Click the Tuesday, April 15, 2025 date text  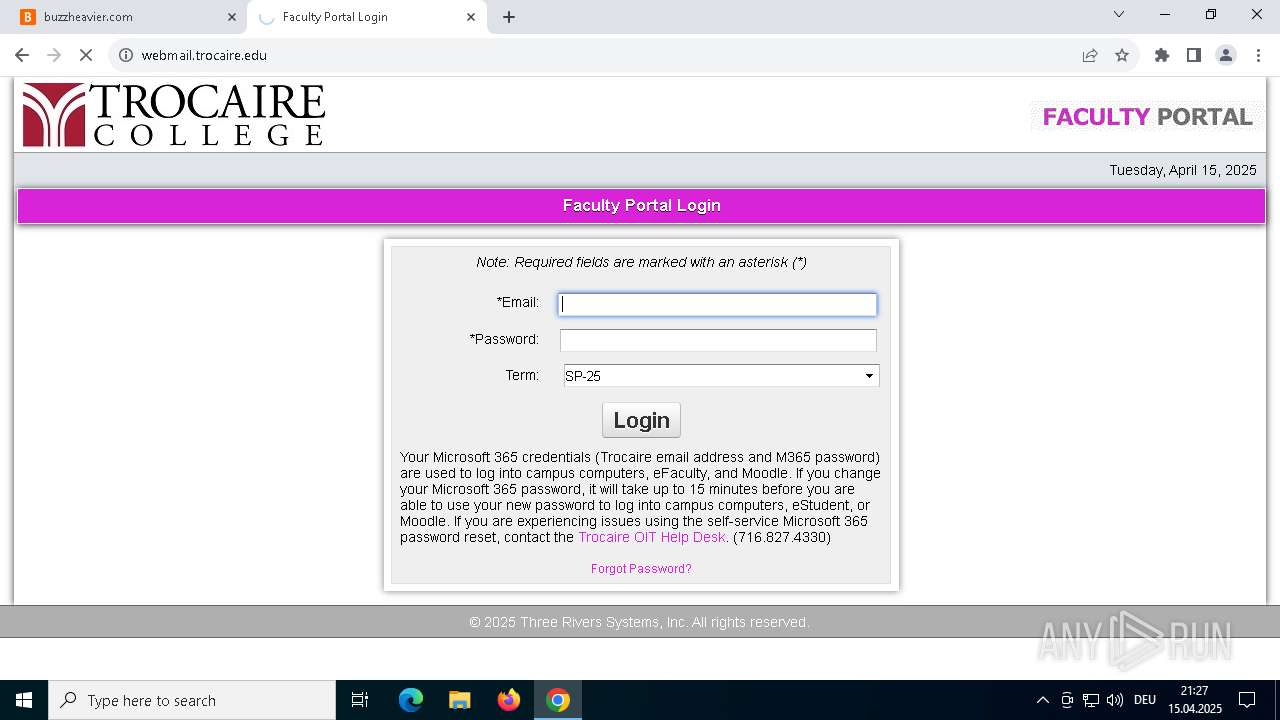click(x=1183, y=170)
